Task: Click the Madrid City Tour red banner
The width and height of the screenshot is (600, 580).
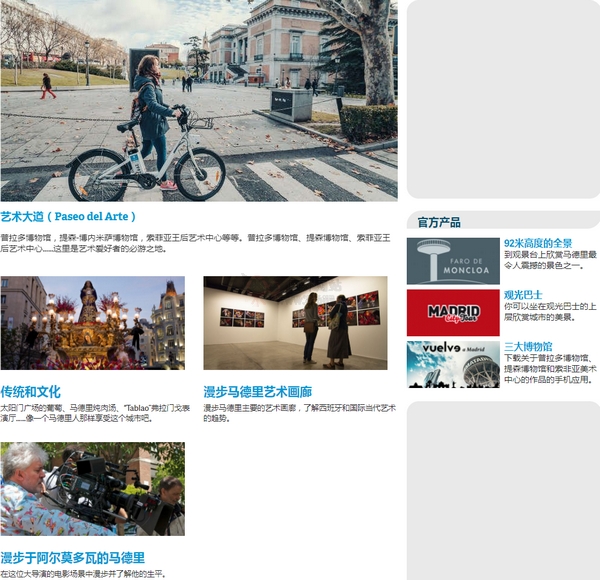Action: [x=453, y=313]
